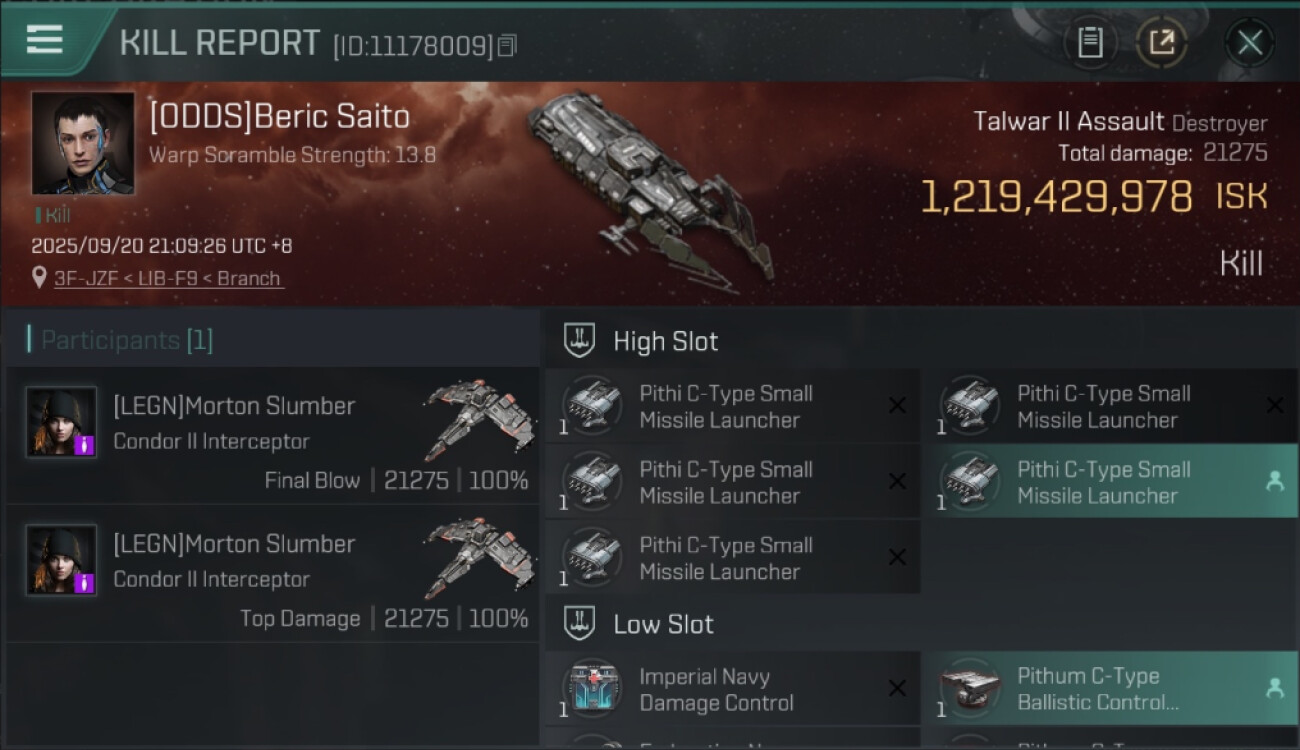Screen dimensions: 1300x750
Task: Click the highlighted Pithi Missile Launcher person icon
Action: (1274, 481)
